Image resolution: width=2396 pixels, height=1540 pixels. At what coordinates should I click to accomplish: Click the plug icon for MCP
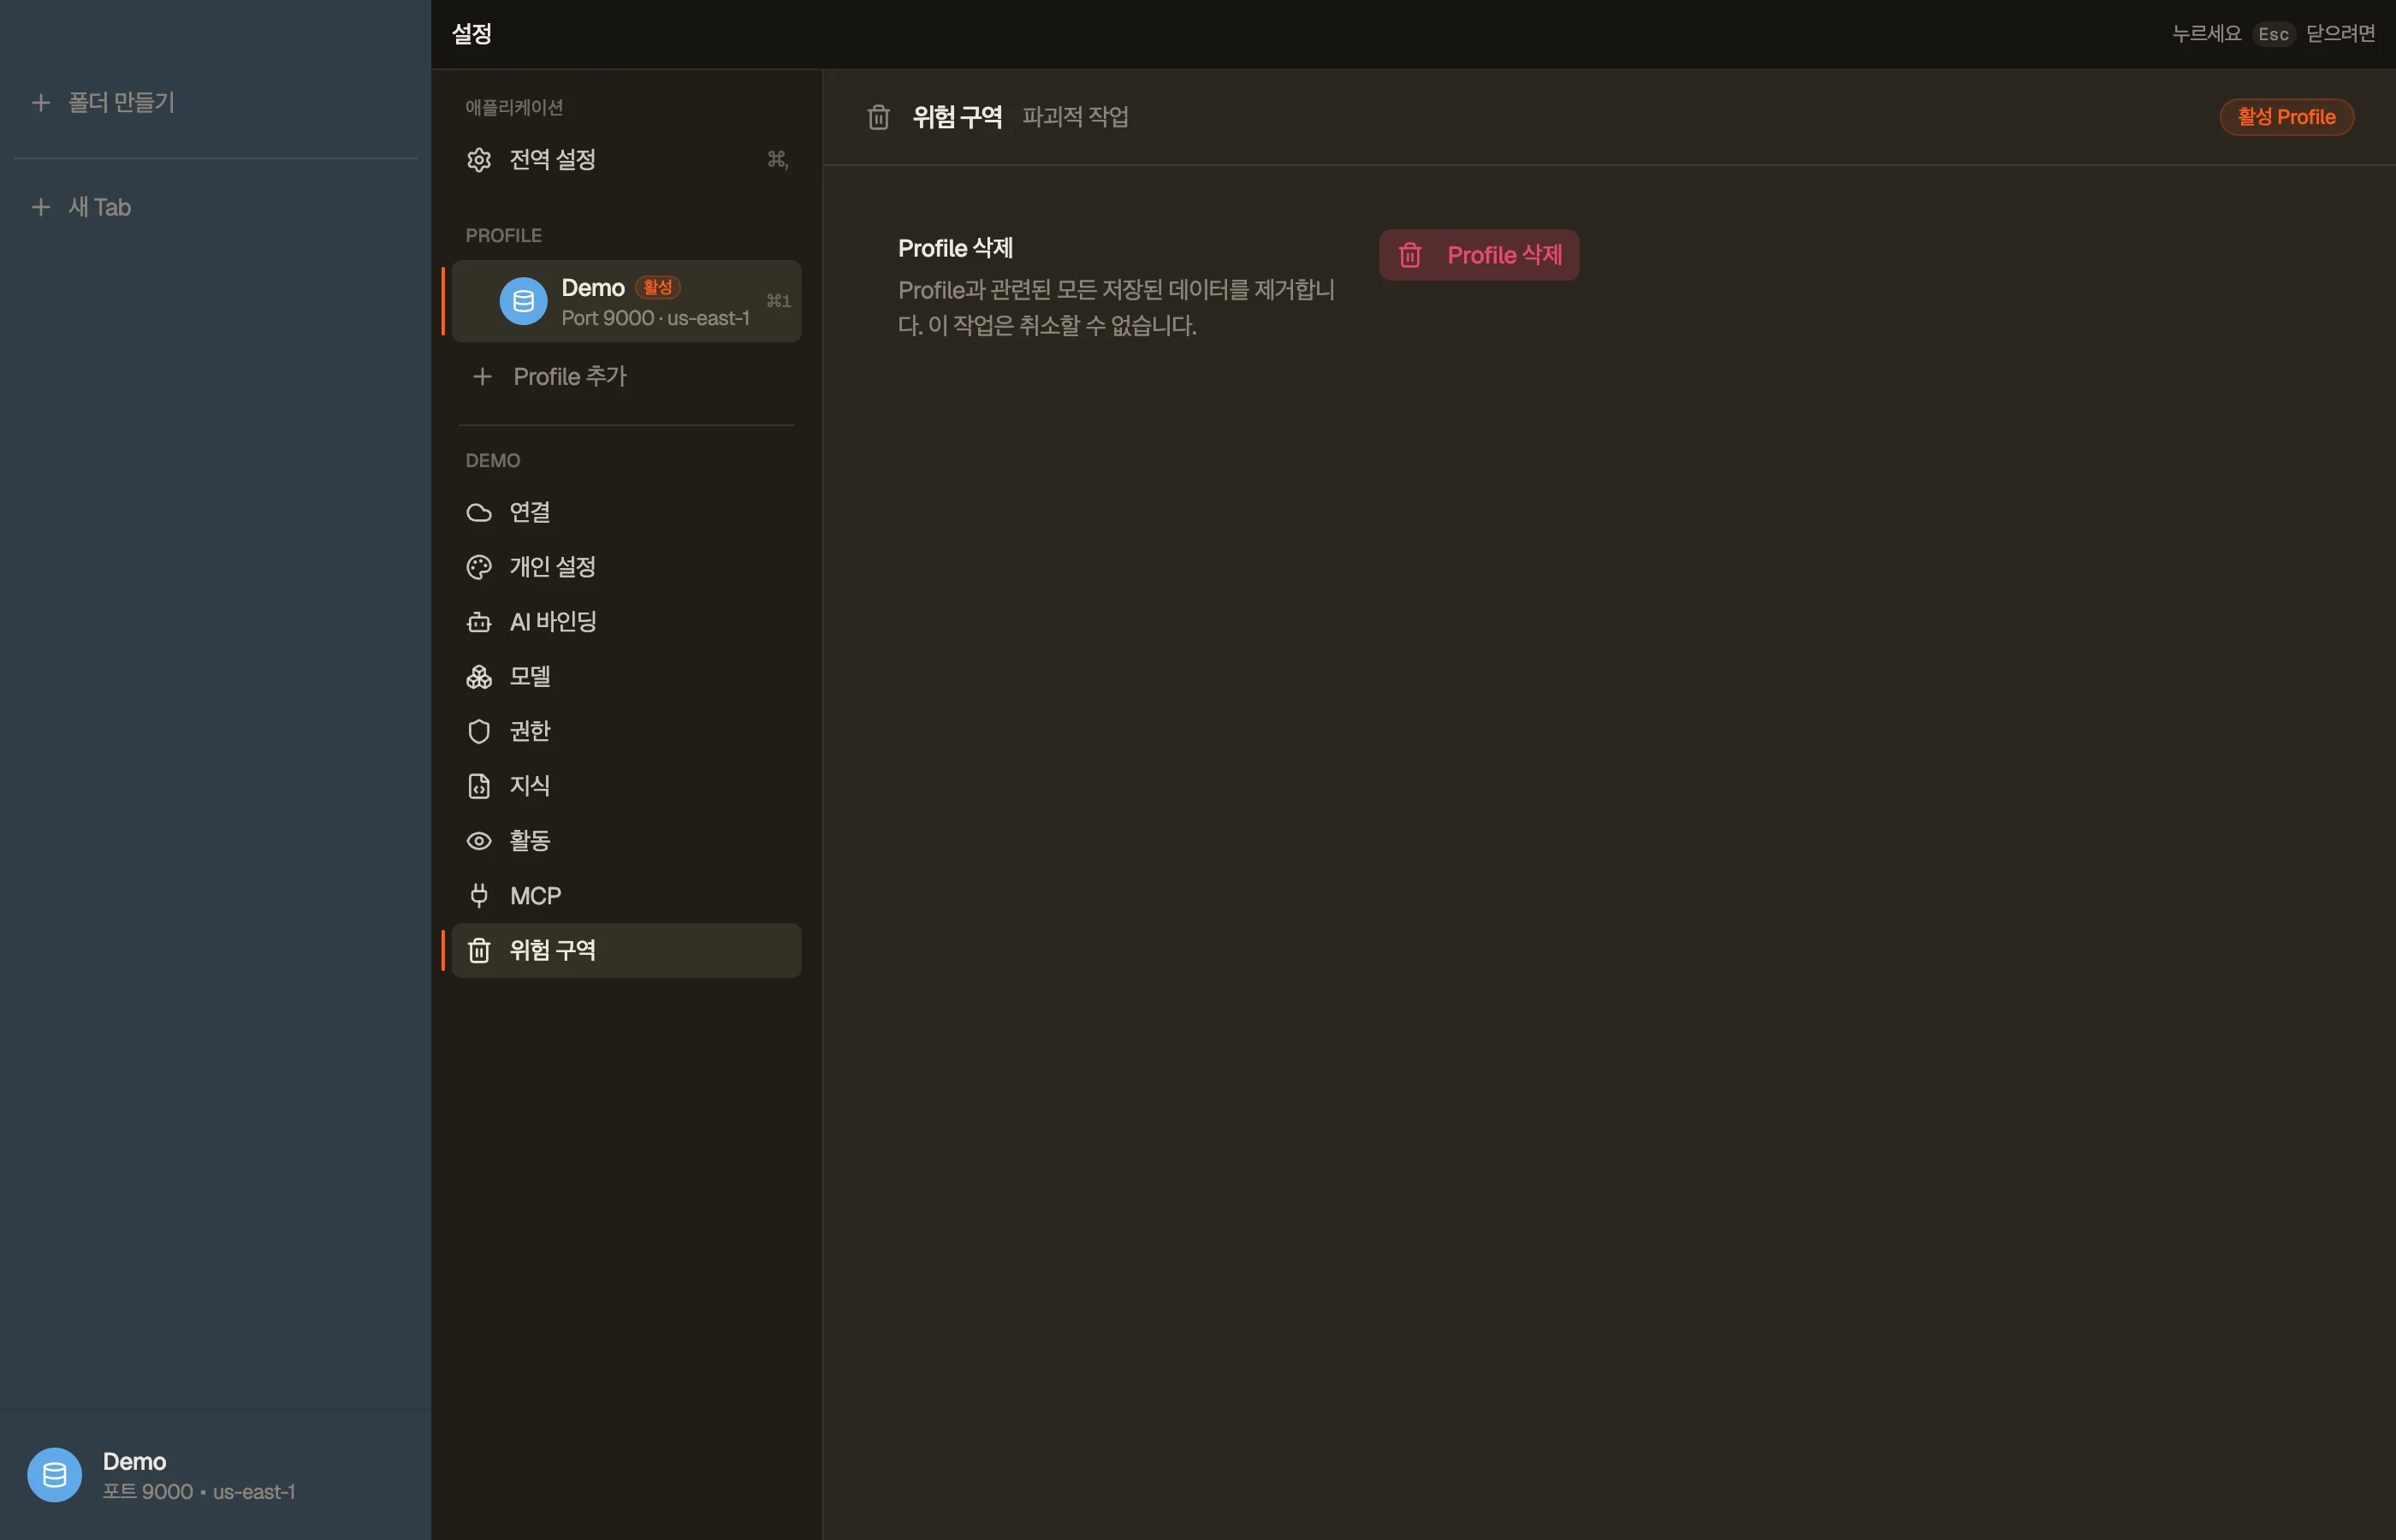(x=479, y=895)
